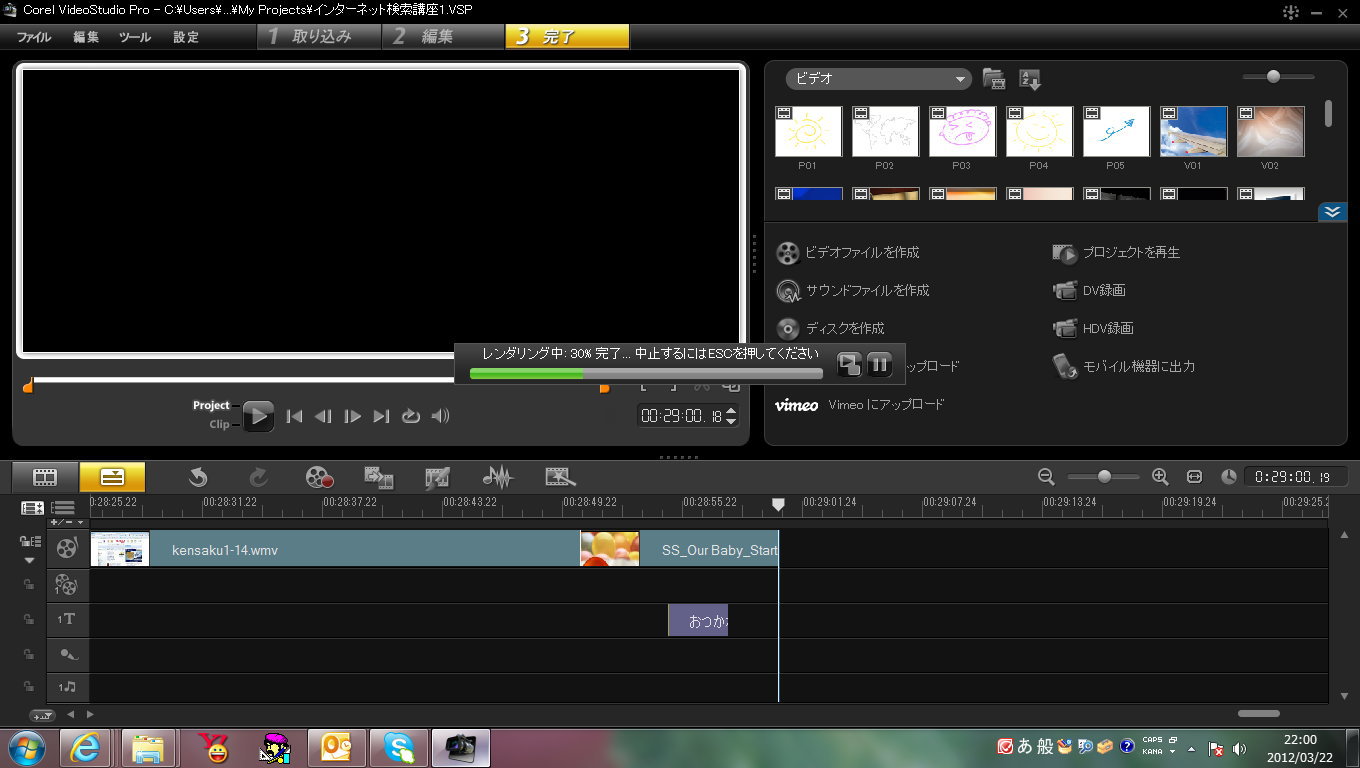Toggle preview playback during rendering
Screen dimensions: 1360x768
(x=849, y=364)
